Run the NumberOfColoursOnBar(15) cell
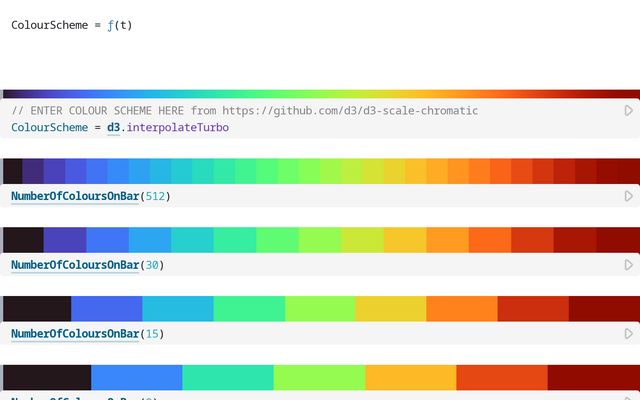Screen dimensions: 640x400 629,334
